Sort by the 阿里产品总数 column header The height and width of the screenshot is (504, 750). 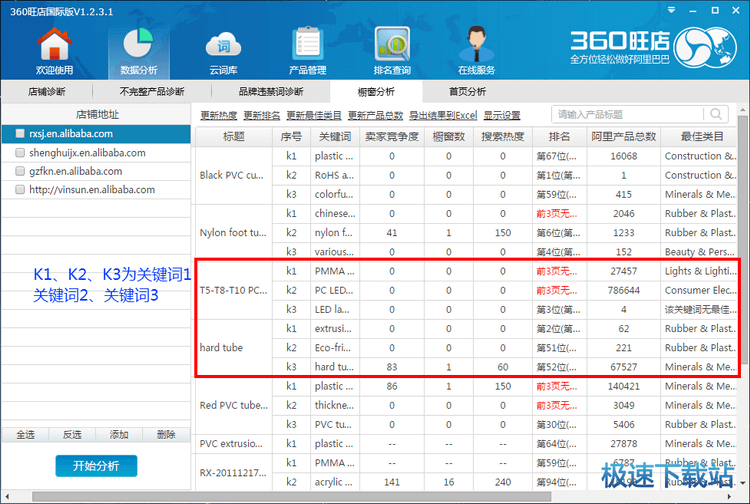624,137
